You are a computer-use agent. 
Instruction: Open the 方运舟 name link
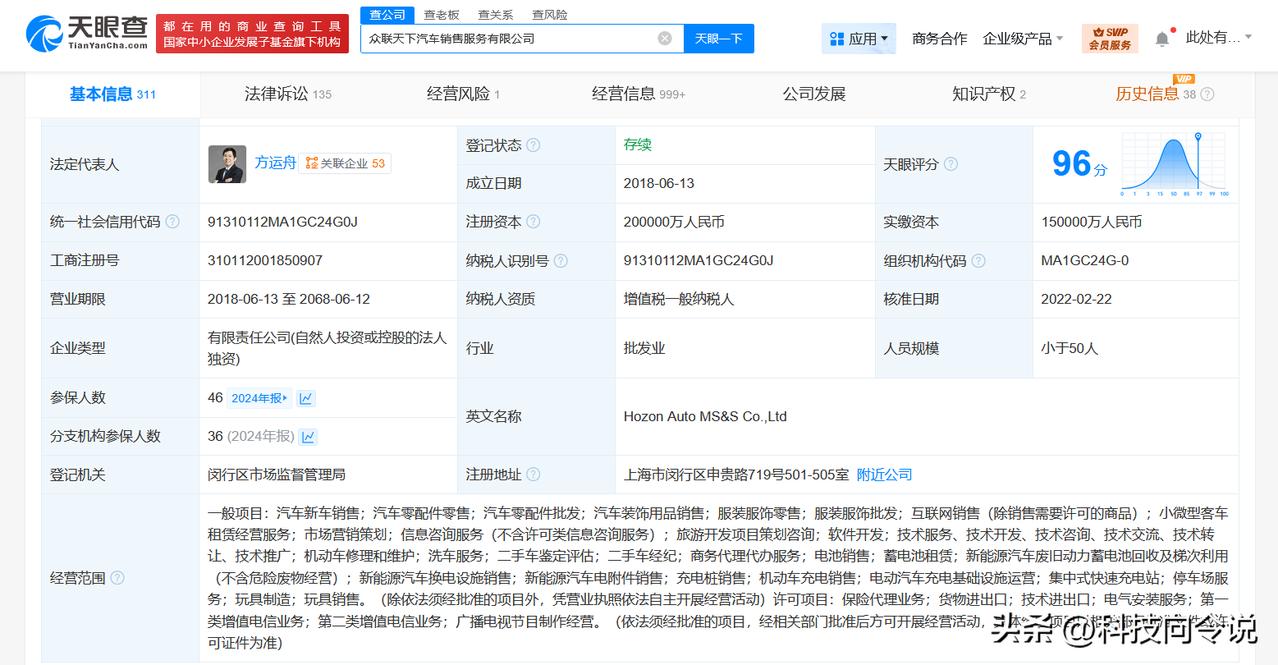coord(275,163)
